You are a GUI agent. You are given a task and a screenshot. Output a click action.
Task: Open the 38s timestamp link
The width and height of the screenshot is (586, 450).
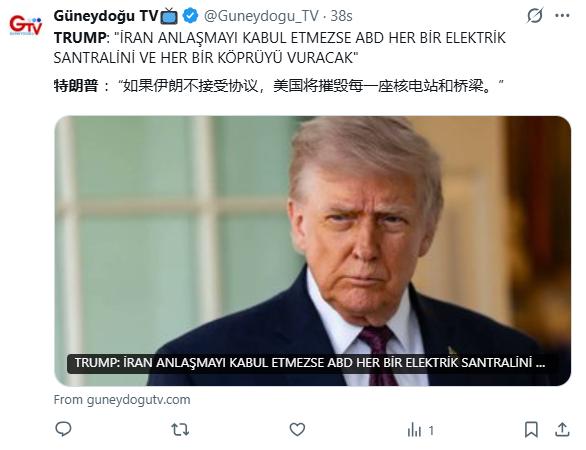pos(341,16)
